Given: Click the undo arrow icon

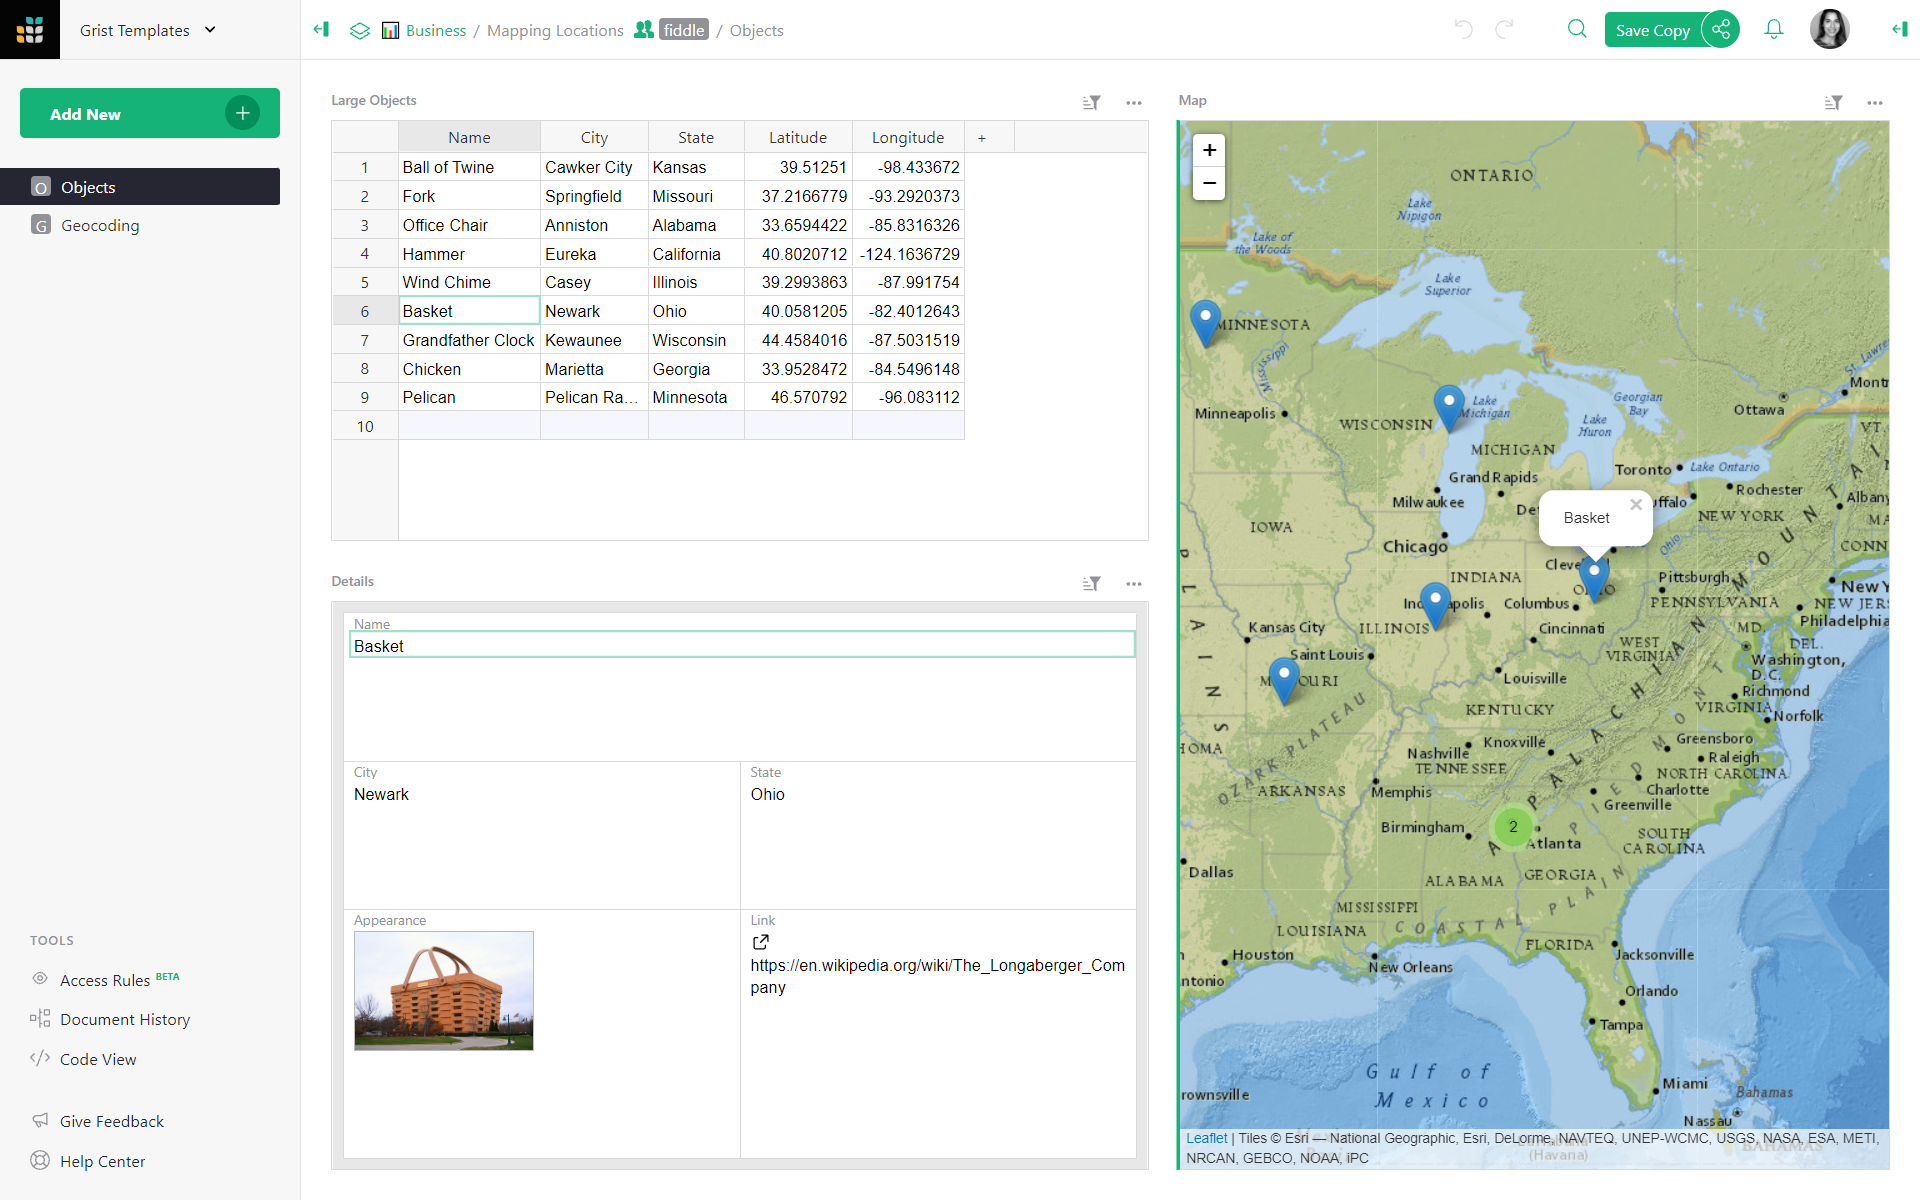Looking at the screenshot, I should 1463,29.
